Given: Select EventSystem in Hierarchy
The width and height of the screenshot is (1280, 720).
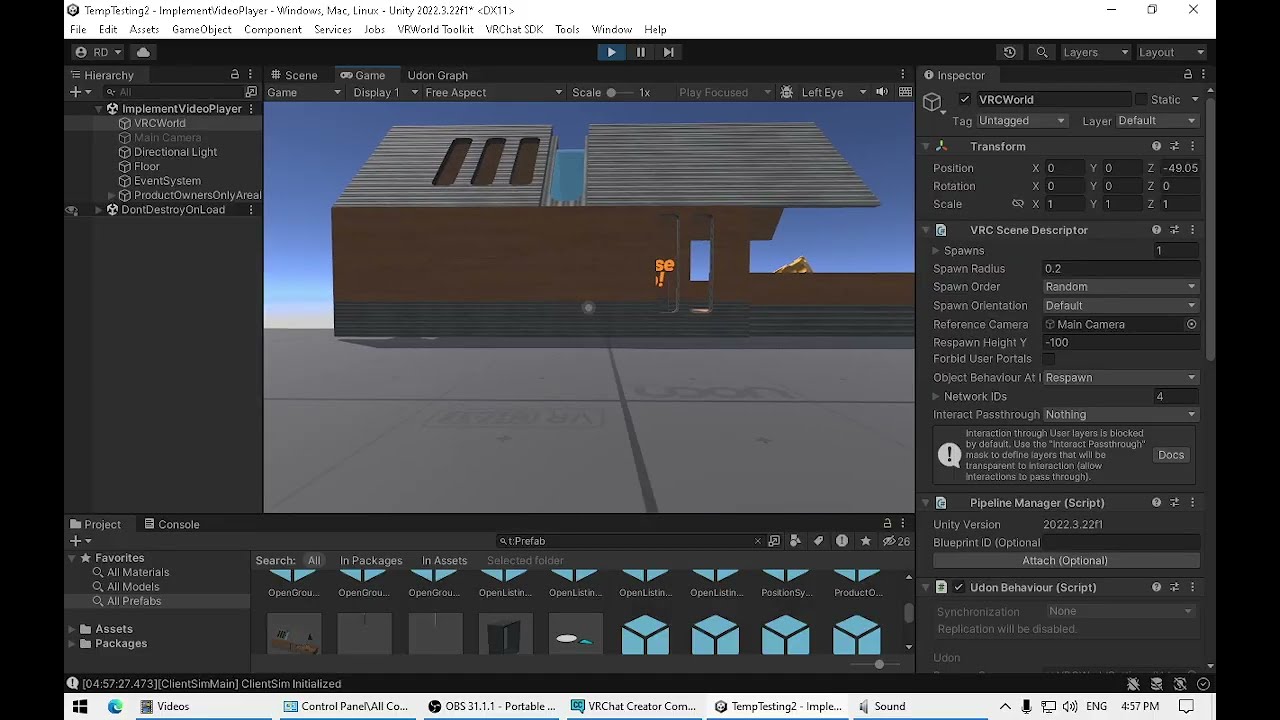Looking at the screenshot, I should [x=167, y=181].
